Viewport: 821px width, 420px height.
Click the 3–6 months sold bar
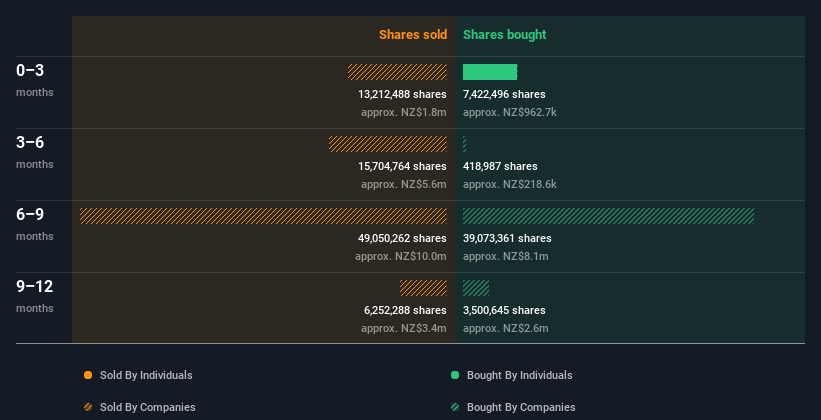388,144
